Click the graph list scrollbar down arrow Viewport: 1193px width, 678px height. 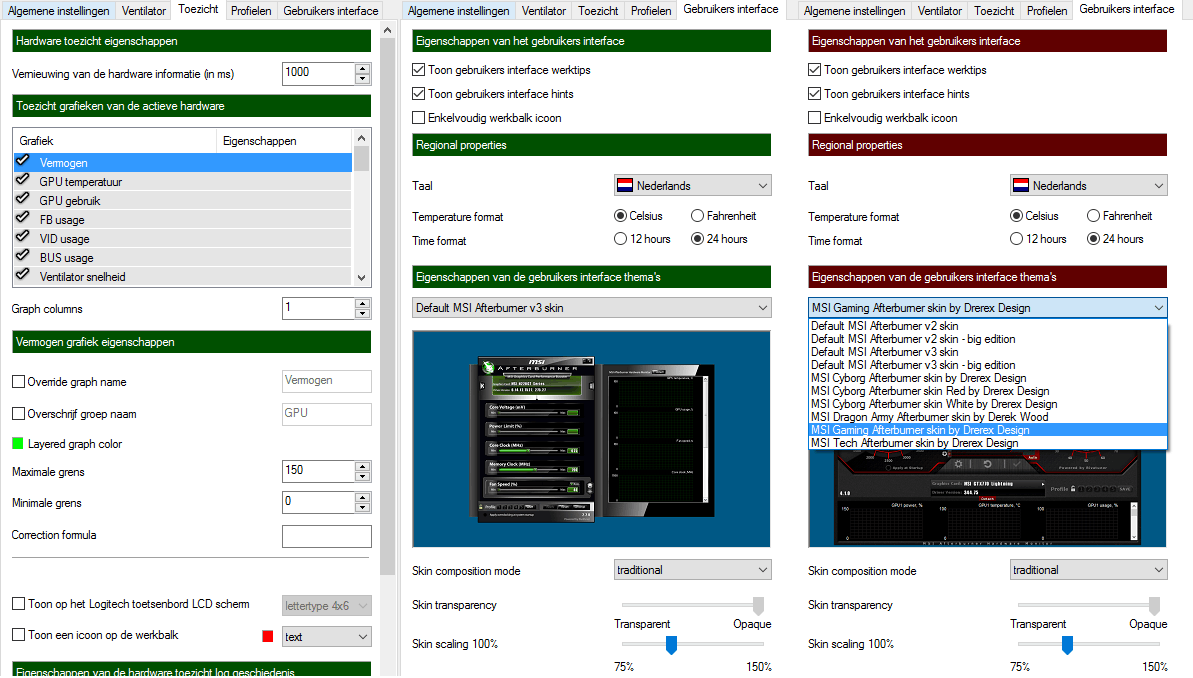tap(361, 278)
